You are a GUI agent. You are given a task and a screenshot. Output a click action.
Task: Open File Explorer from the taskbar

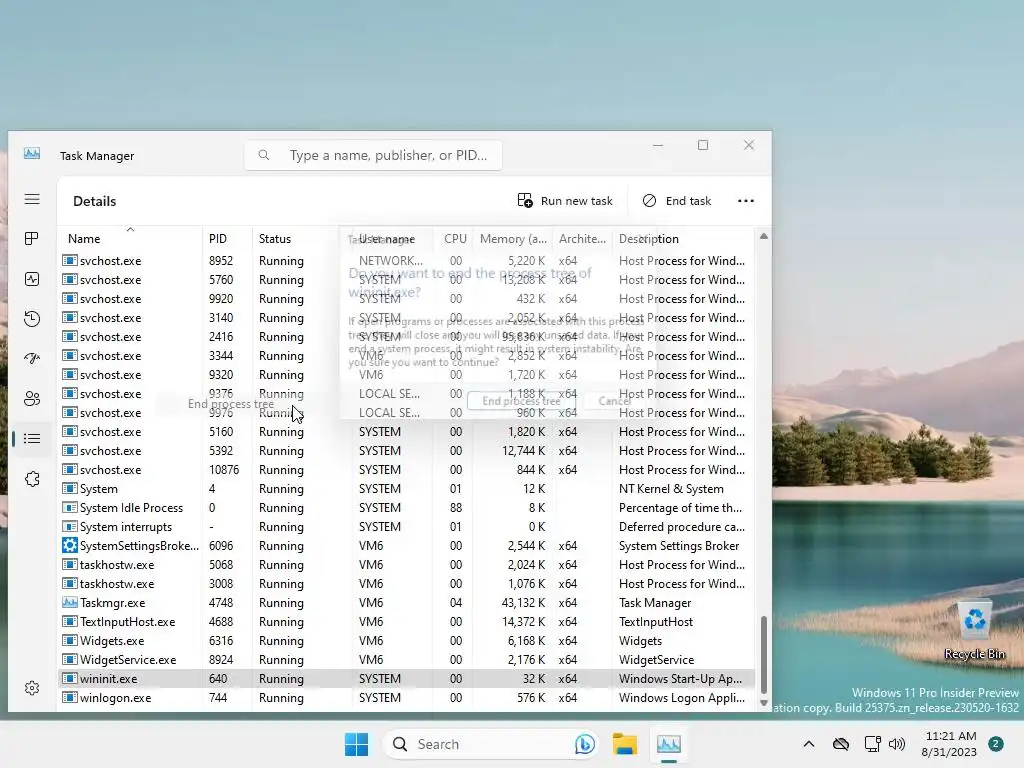[625, 744]
